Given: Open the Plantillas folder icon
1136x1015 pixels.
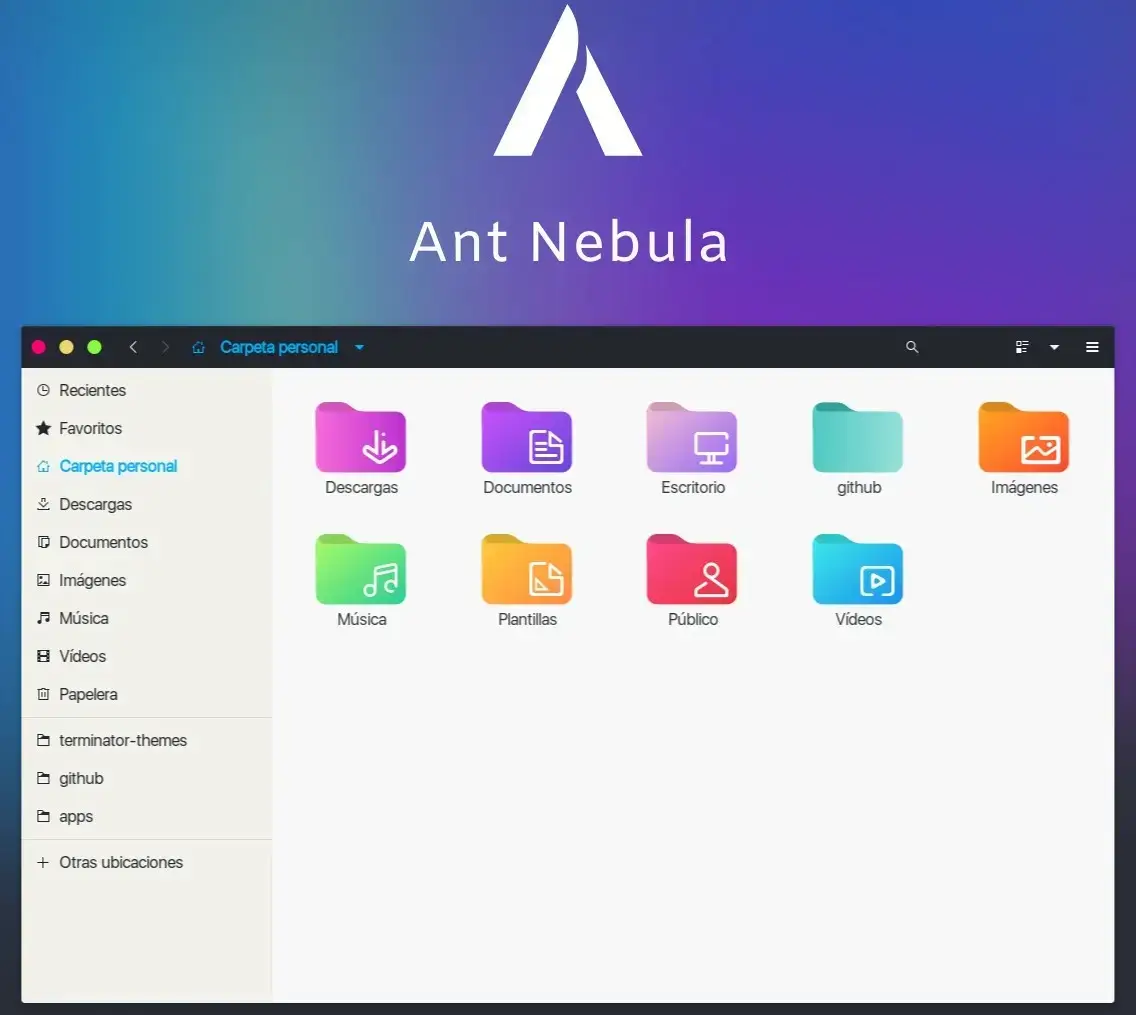Looking at the screenshot, I should click(x=527, y=570).
